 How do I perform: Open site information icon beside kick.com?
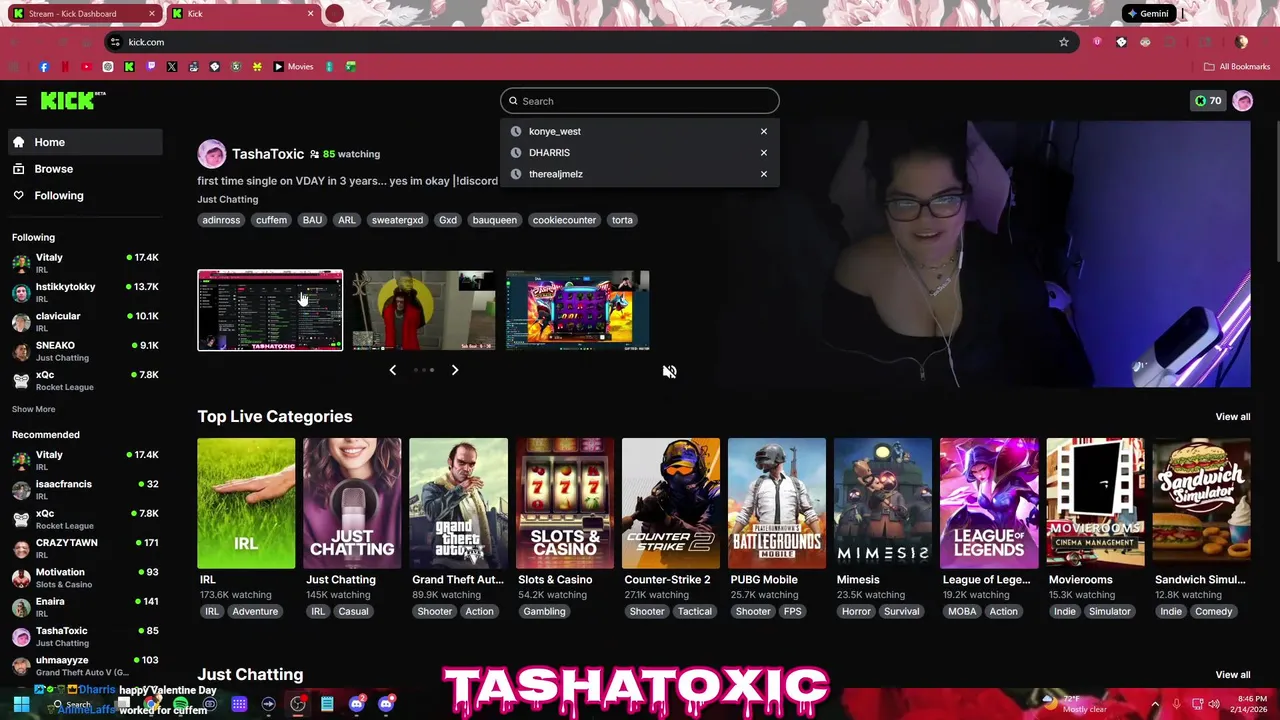[x=115, y=42]
